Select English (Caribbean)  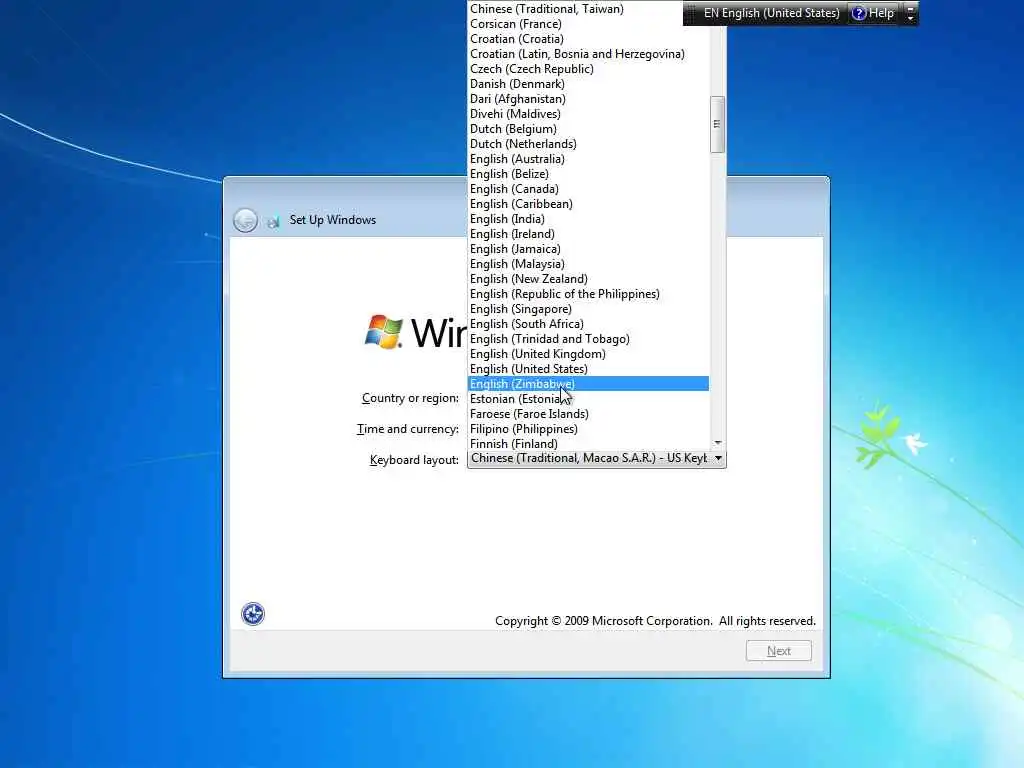pyautogui.click(x=588, y=204)
